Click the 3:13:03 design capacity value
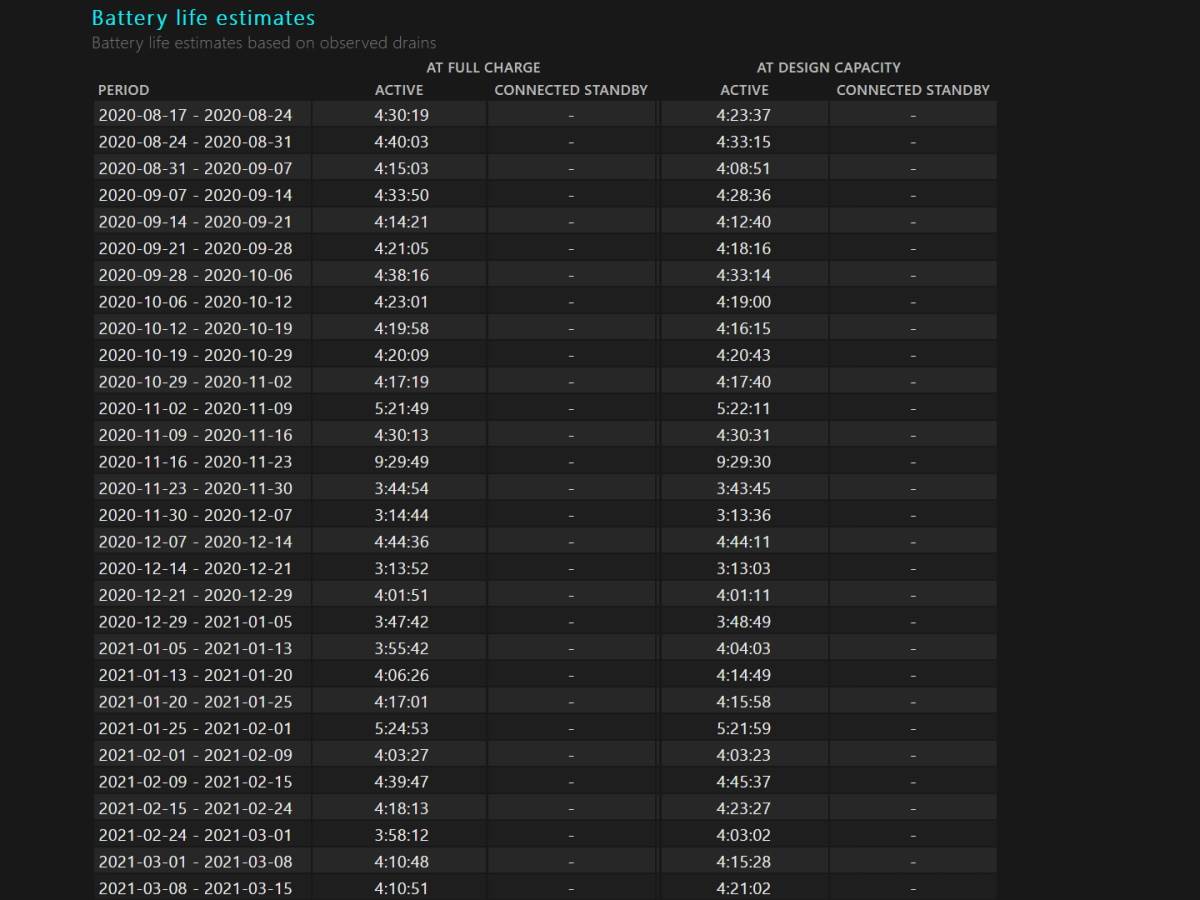Screen dimensions: 1200x900 point(743,568)
